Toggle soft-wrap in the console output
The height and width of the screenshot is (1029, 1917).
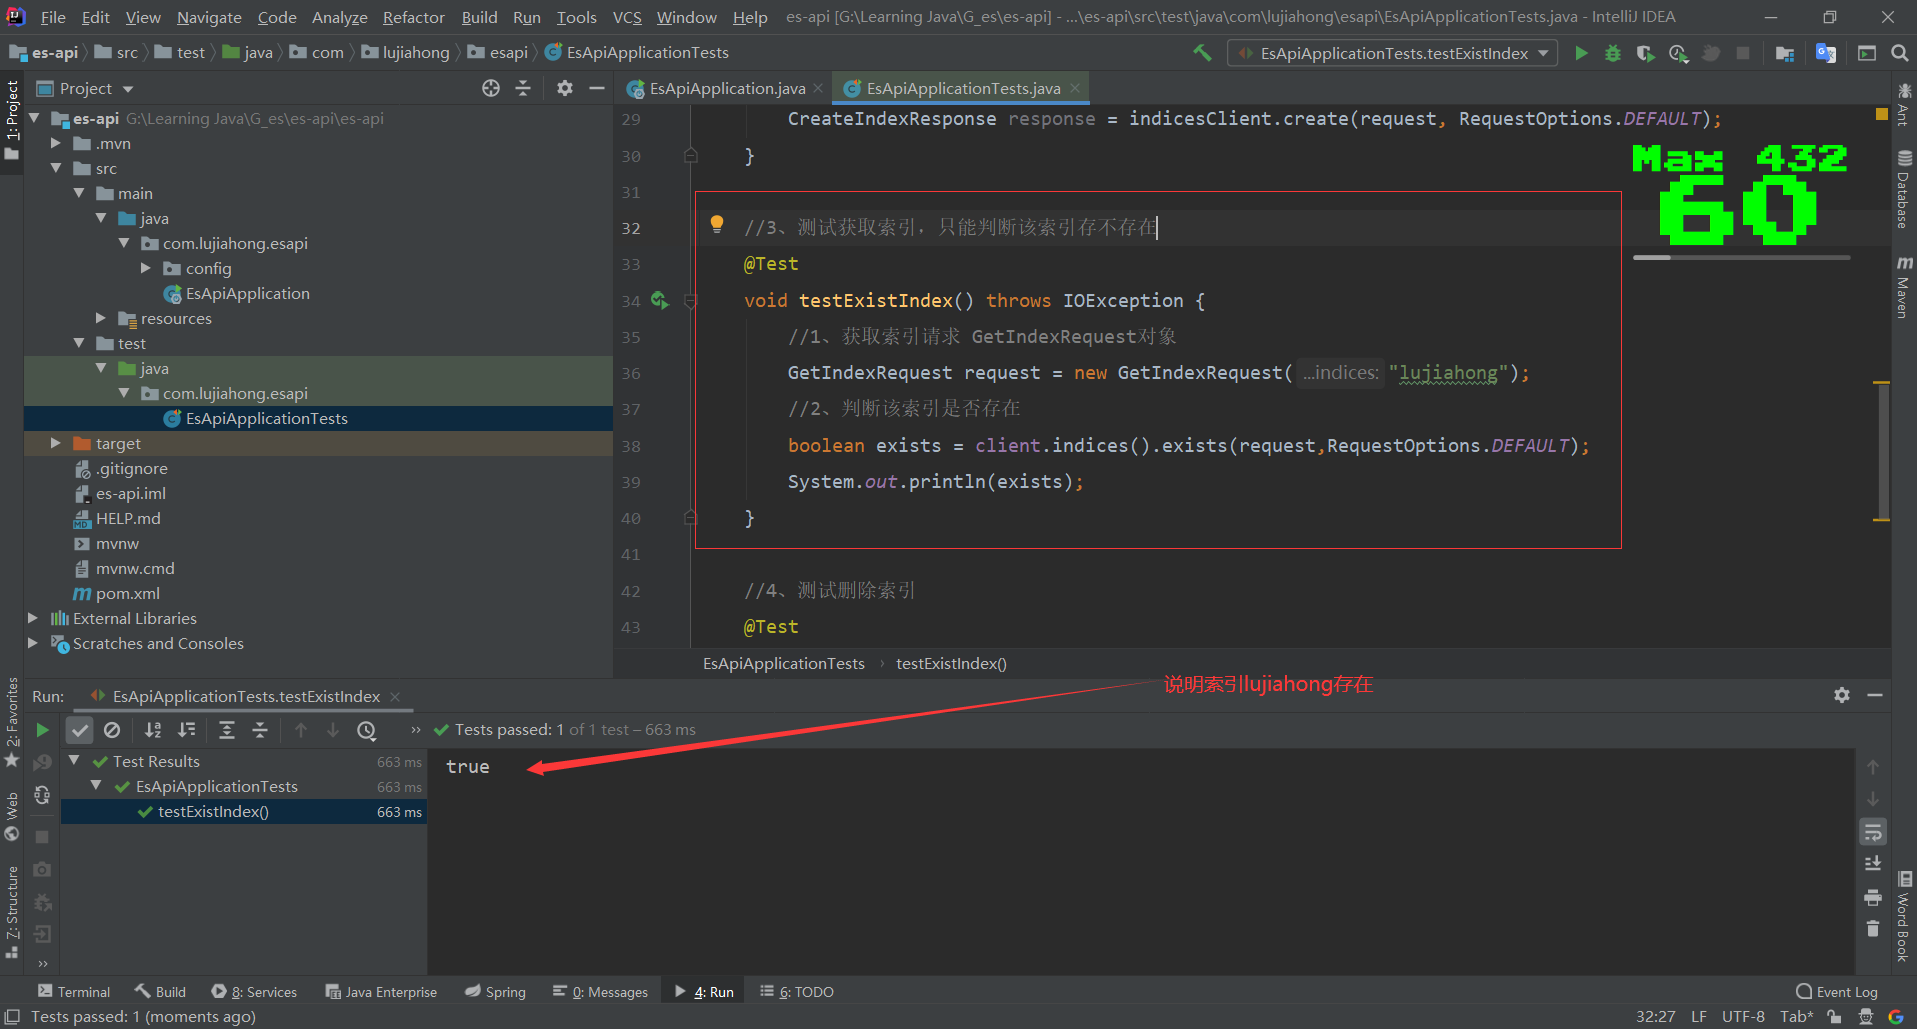[1872, 831]
